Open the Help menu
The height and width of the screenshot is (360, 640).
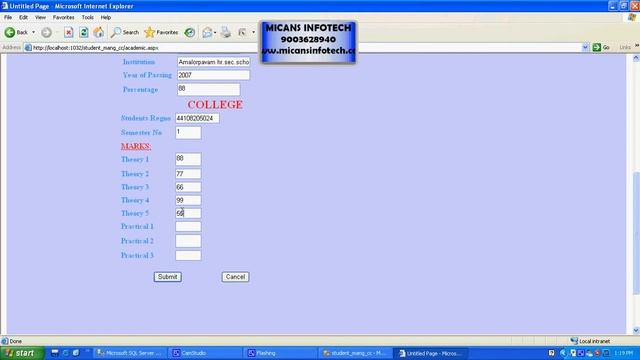pos(106,18)
